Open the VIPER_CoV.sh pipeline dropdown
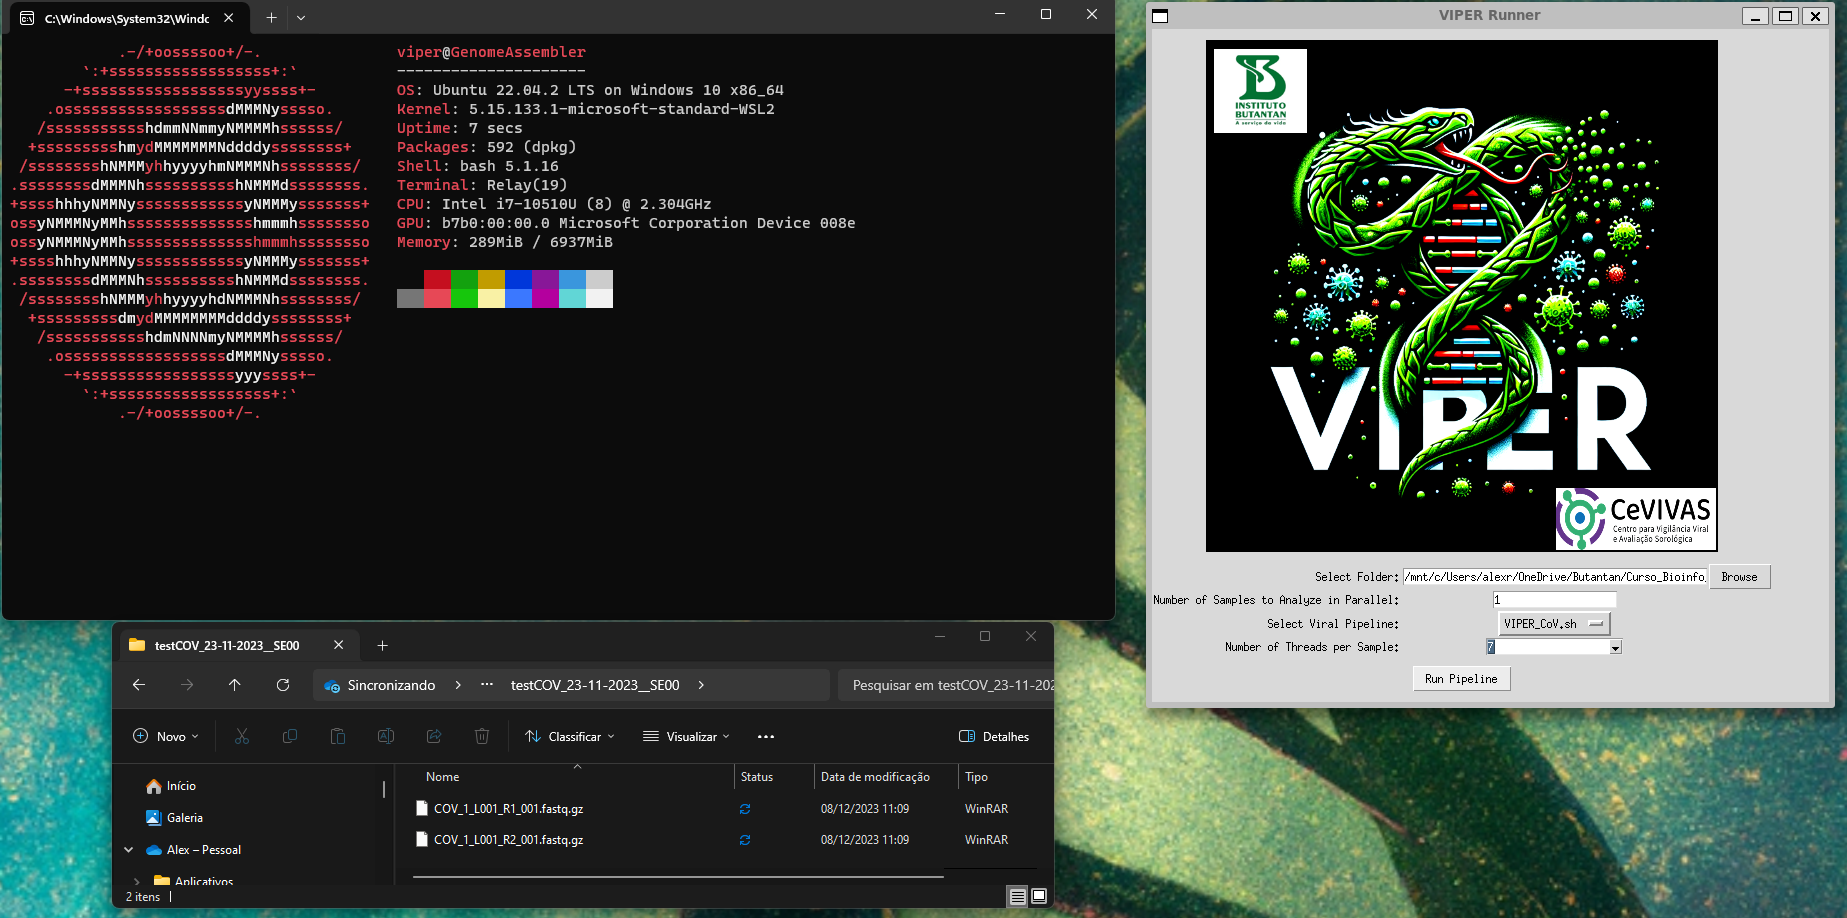This screenshot has height=918, width=1847. (x=1554, y=624)
